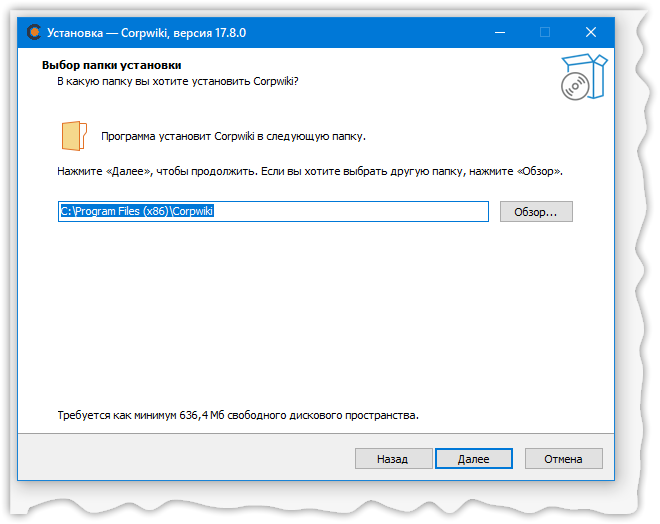Click the empty blue title bar area
This screenshot has width=660, height=524.
(x=360, y=32)
